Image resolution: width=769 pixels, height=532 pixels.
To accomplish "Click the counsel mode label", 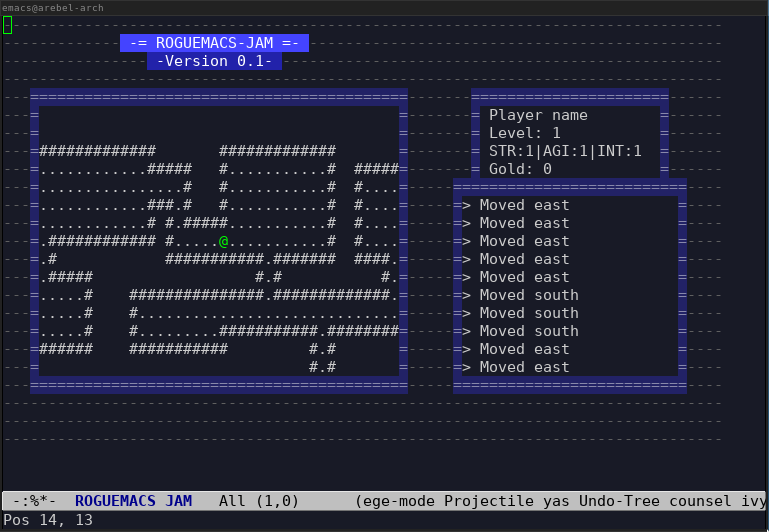I will 700,501.
